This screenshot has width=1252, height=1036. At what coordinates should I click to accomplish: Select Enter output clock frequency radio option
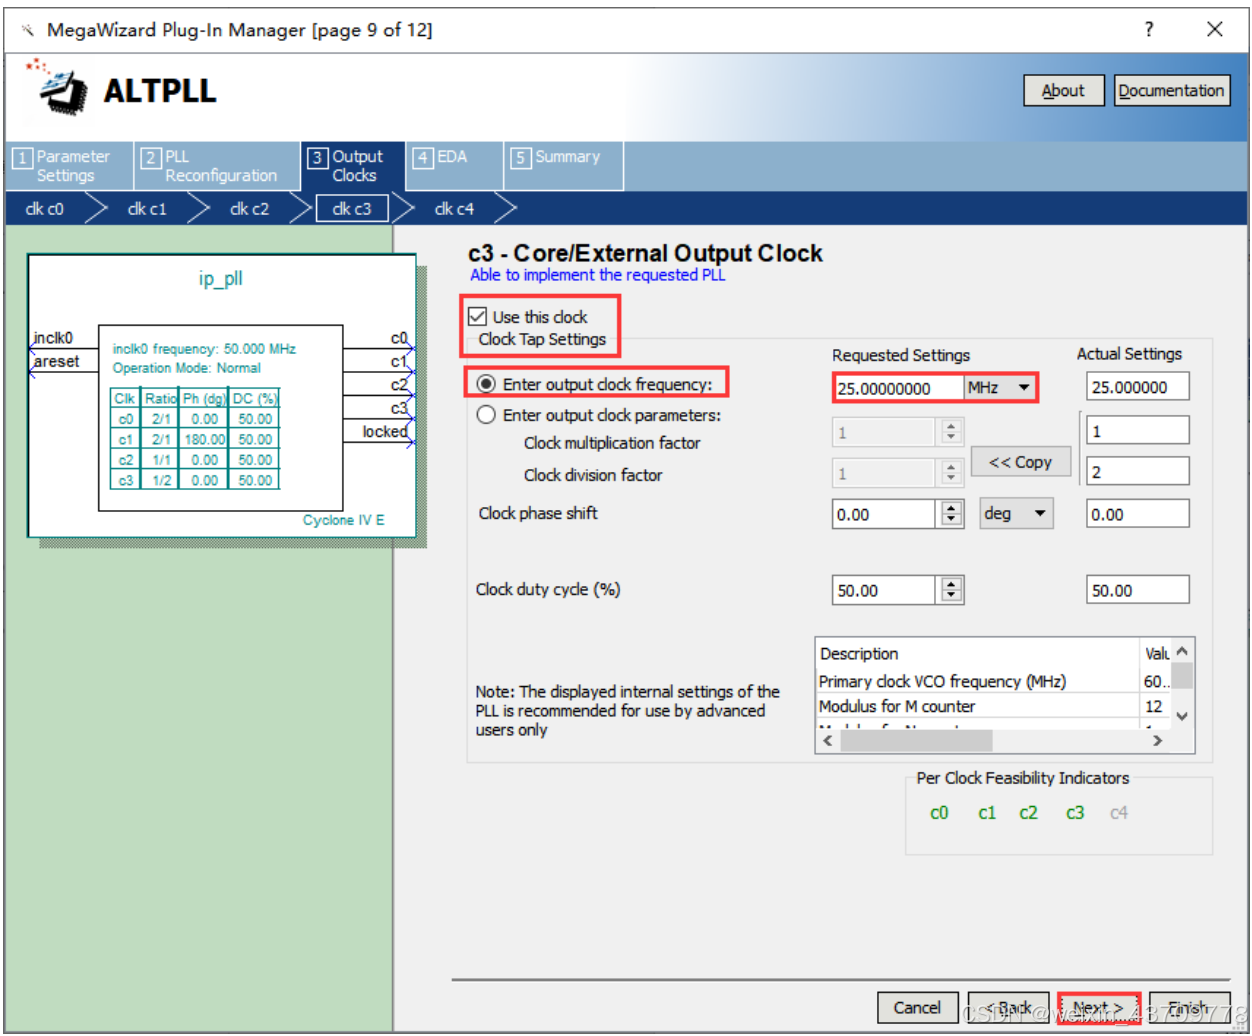click(x=486, y=384)
